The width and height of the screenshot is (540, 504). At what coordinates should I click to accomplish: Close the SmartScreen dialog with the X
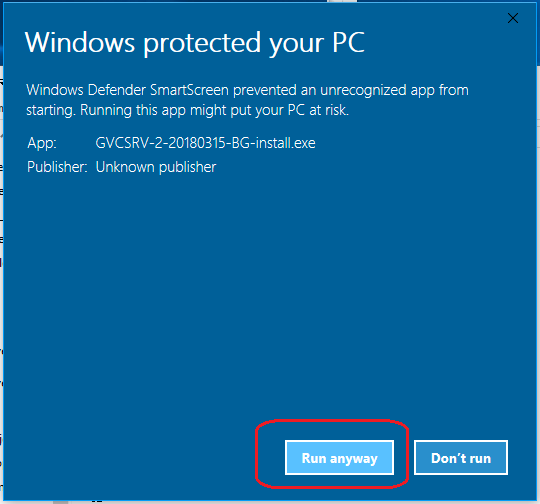pos(513,18)
